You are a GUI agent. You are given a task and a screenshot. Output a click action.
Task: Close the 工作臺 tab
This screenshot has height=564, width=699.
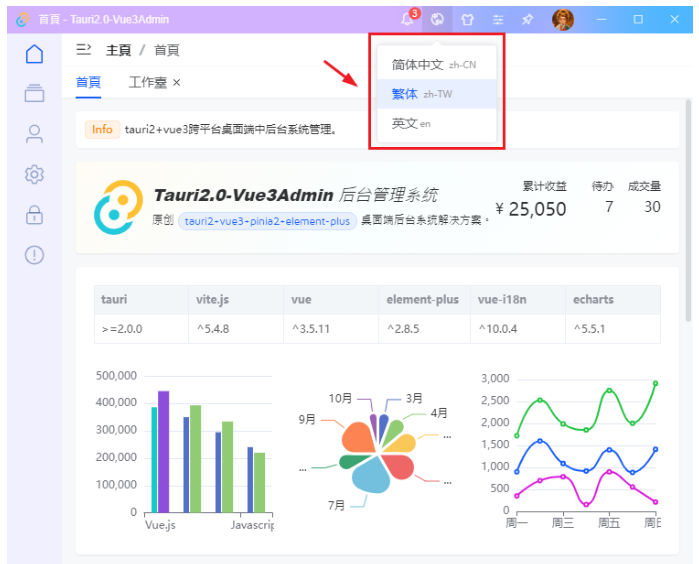pyautogui.click(x=177, y=82)
